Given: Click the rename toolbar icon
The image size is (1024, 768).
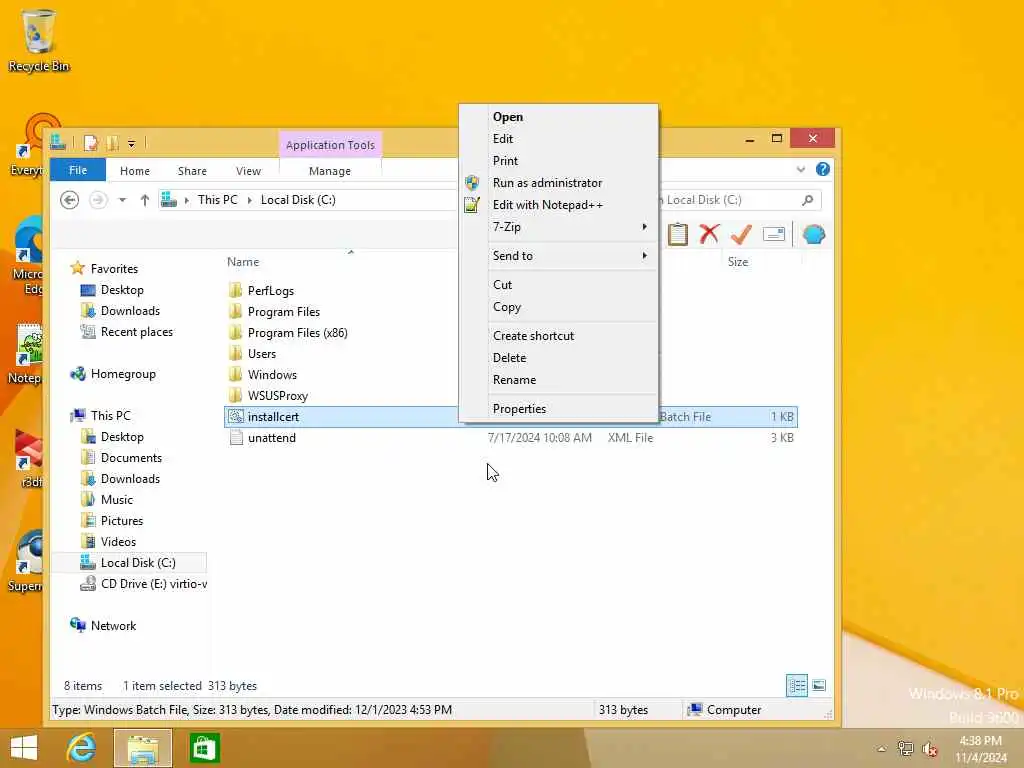Looking at the screenshot, I should 774,234.
